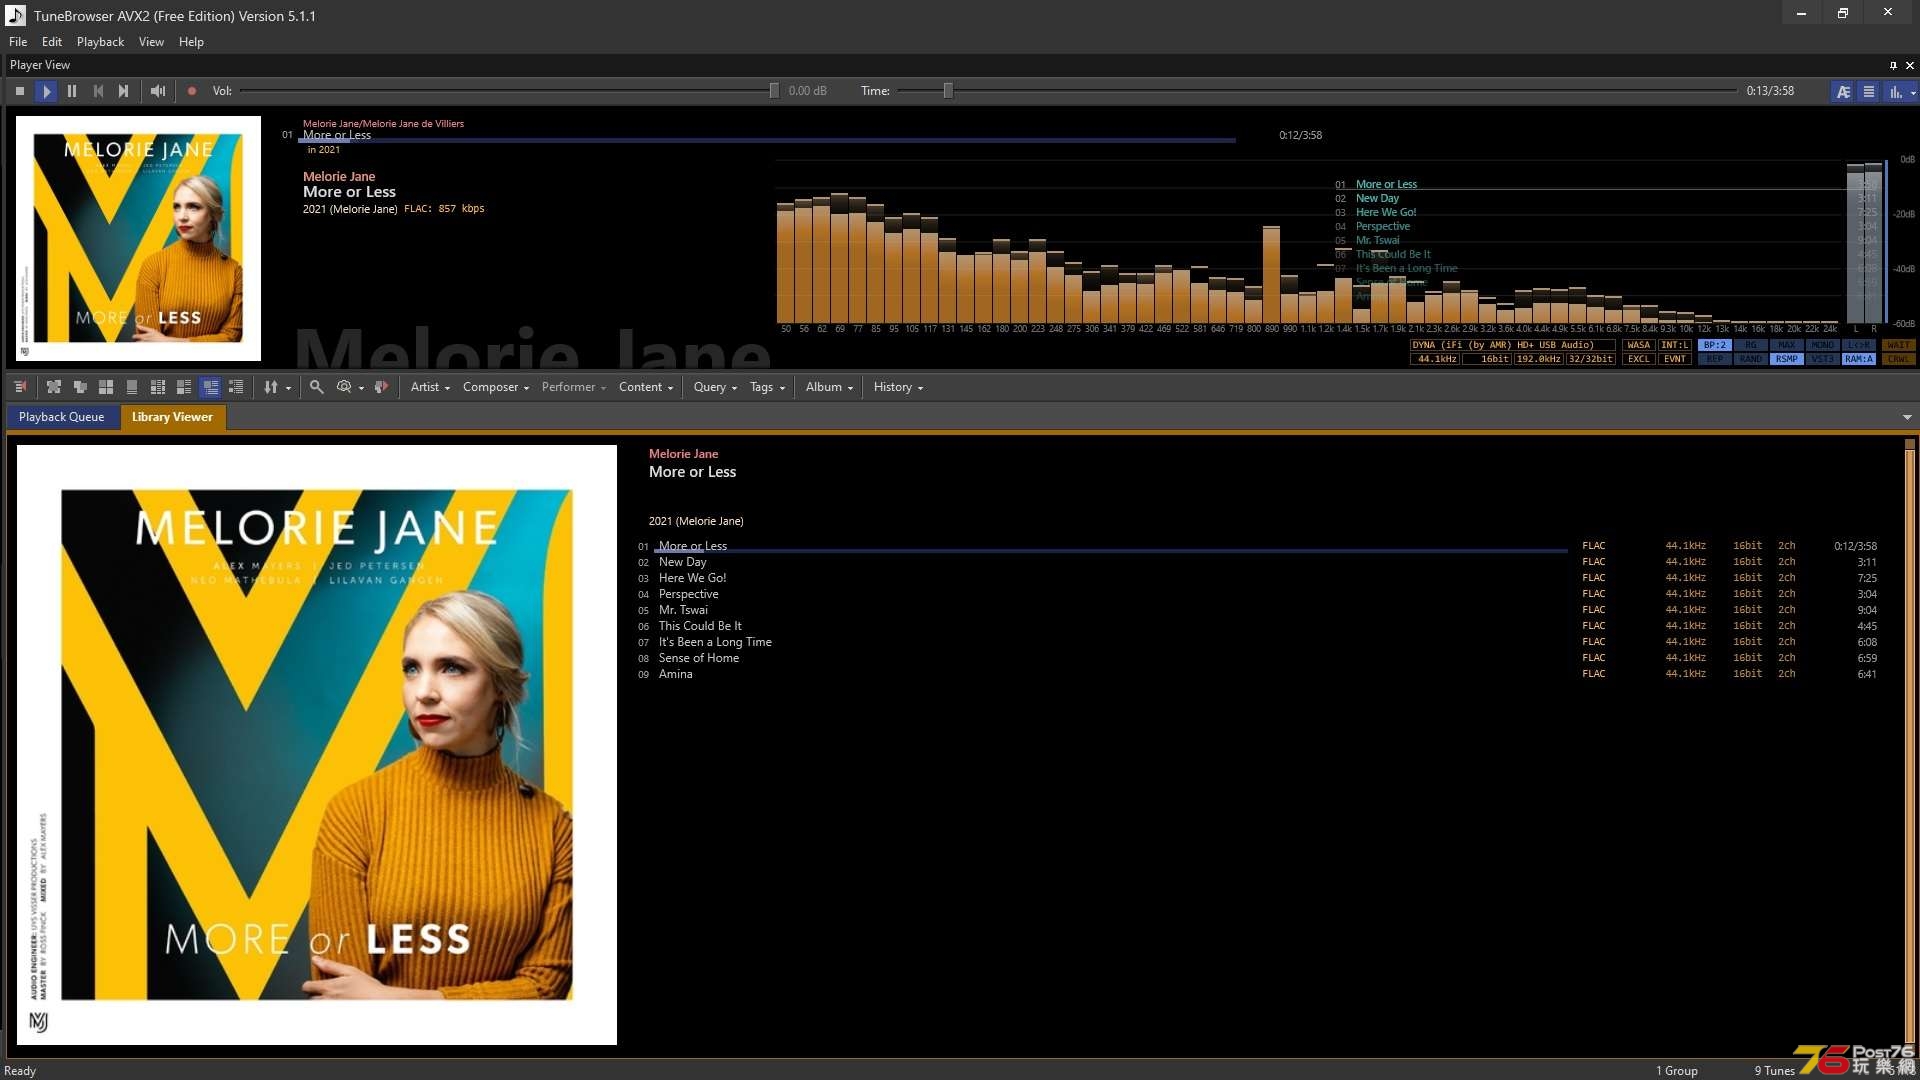Click the puzzle-piece view icon in library toolbar
1920x1080 pixels.
pyautogui.click(x=54, y=387)
